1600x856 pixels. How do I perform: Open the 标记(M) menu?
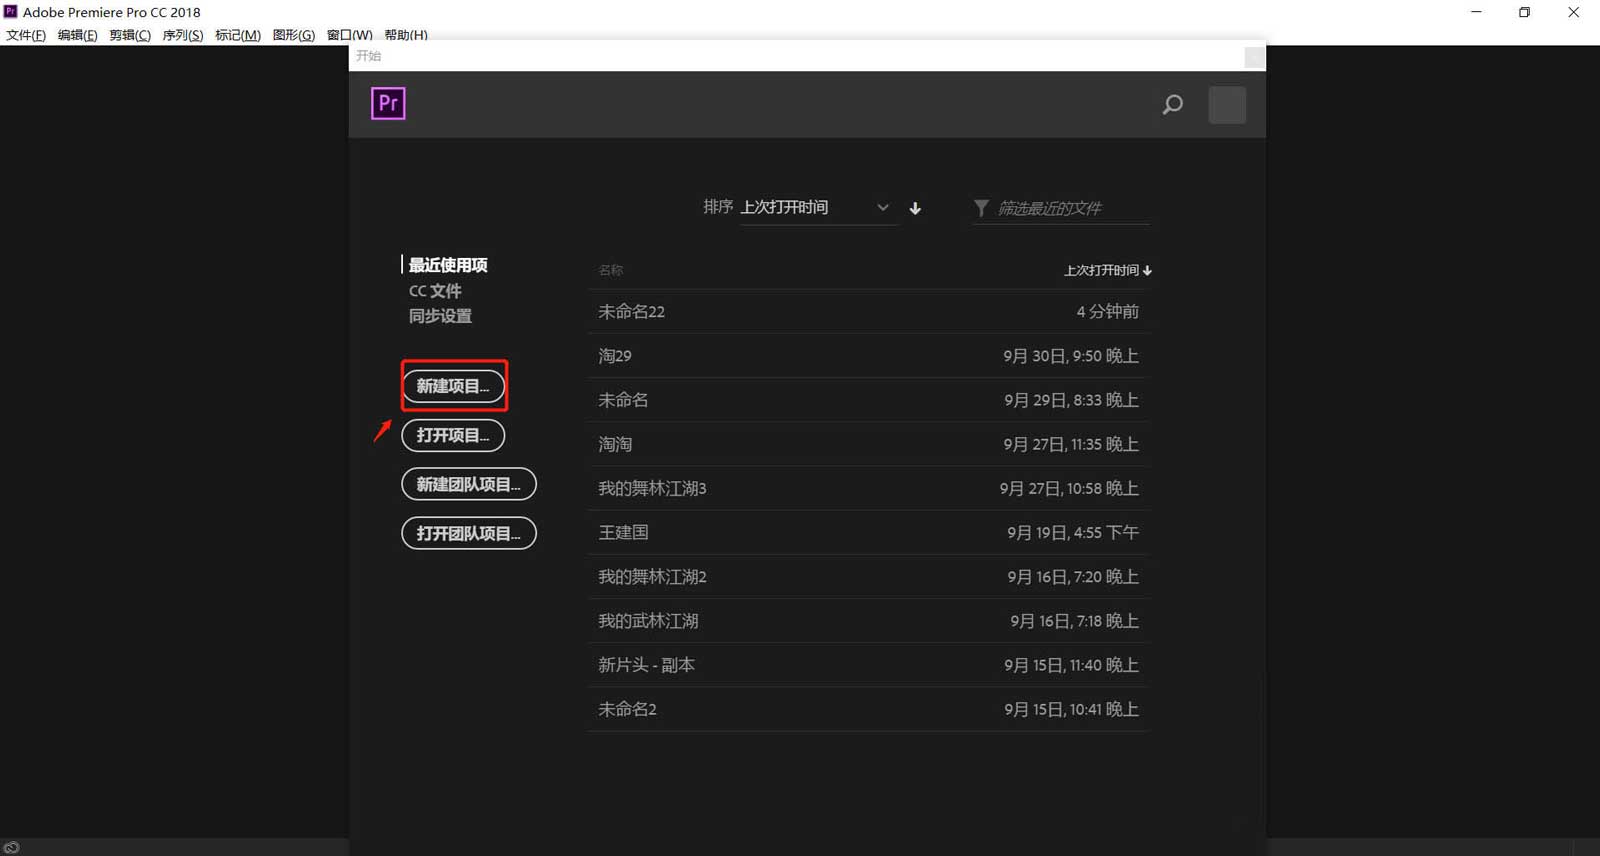(x=238, y=35)
